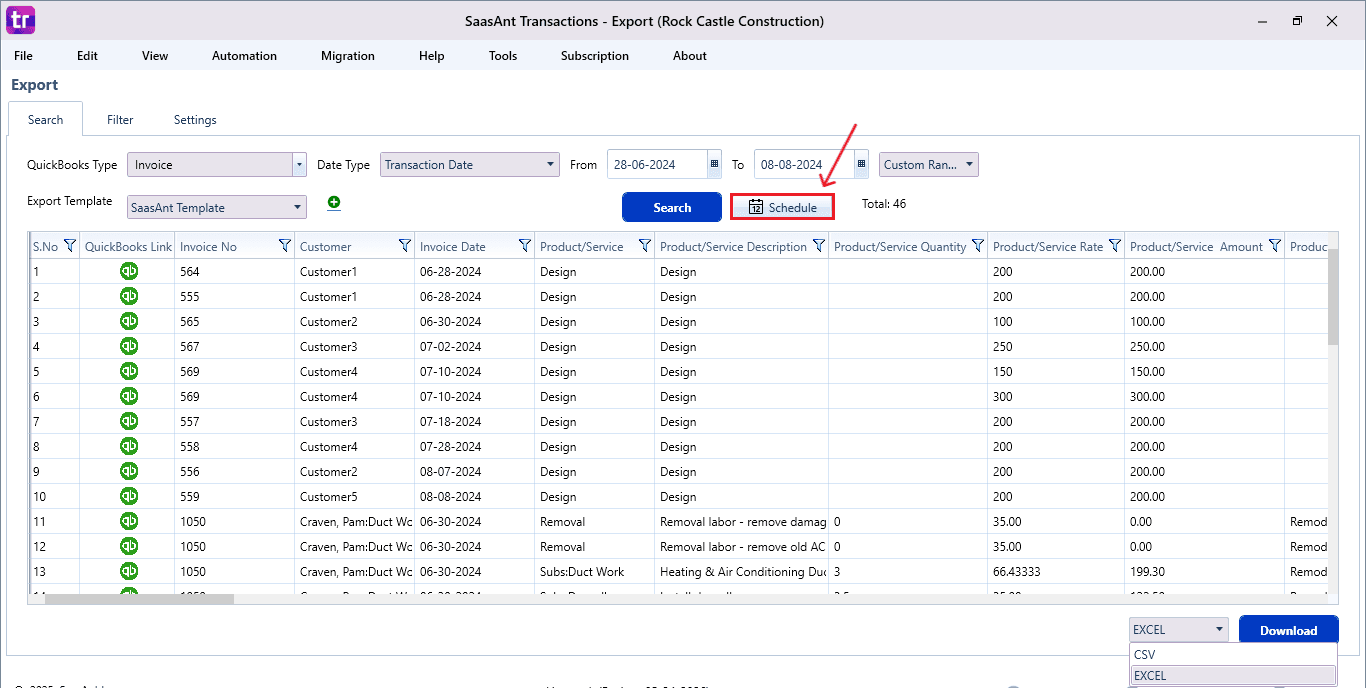The image size is (1366, 688).
Task: Click the Download button
Action: point(1288,630)
